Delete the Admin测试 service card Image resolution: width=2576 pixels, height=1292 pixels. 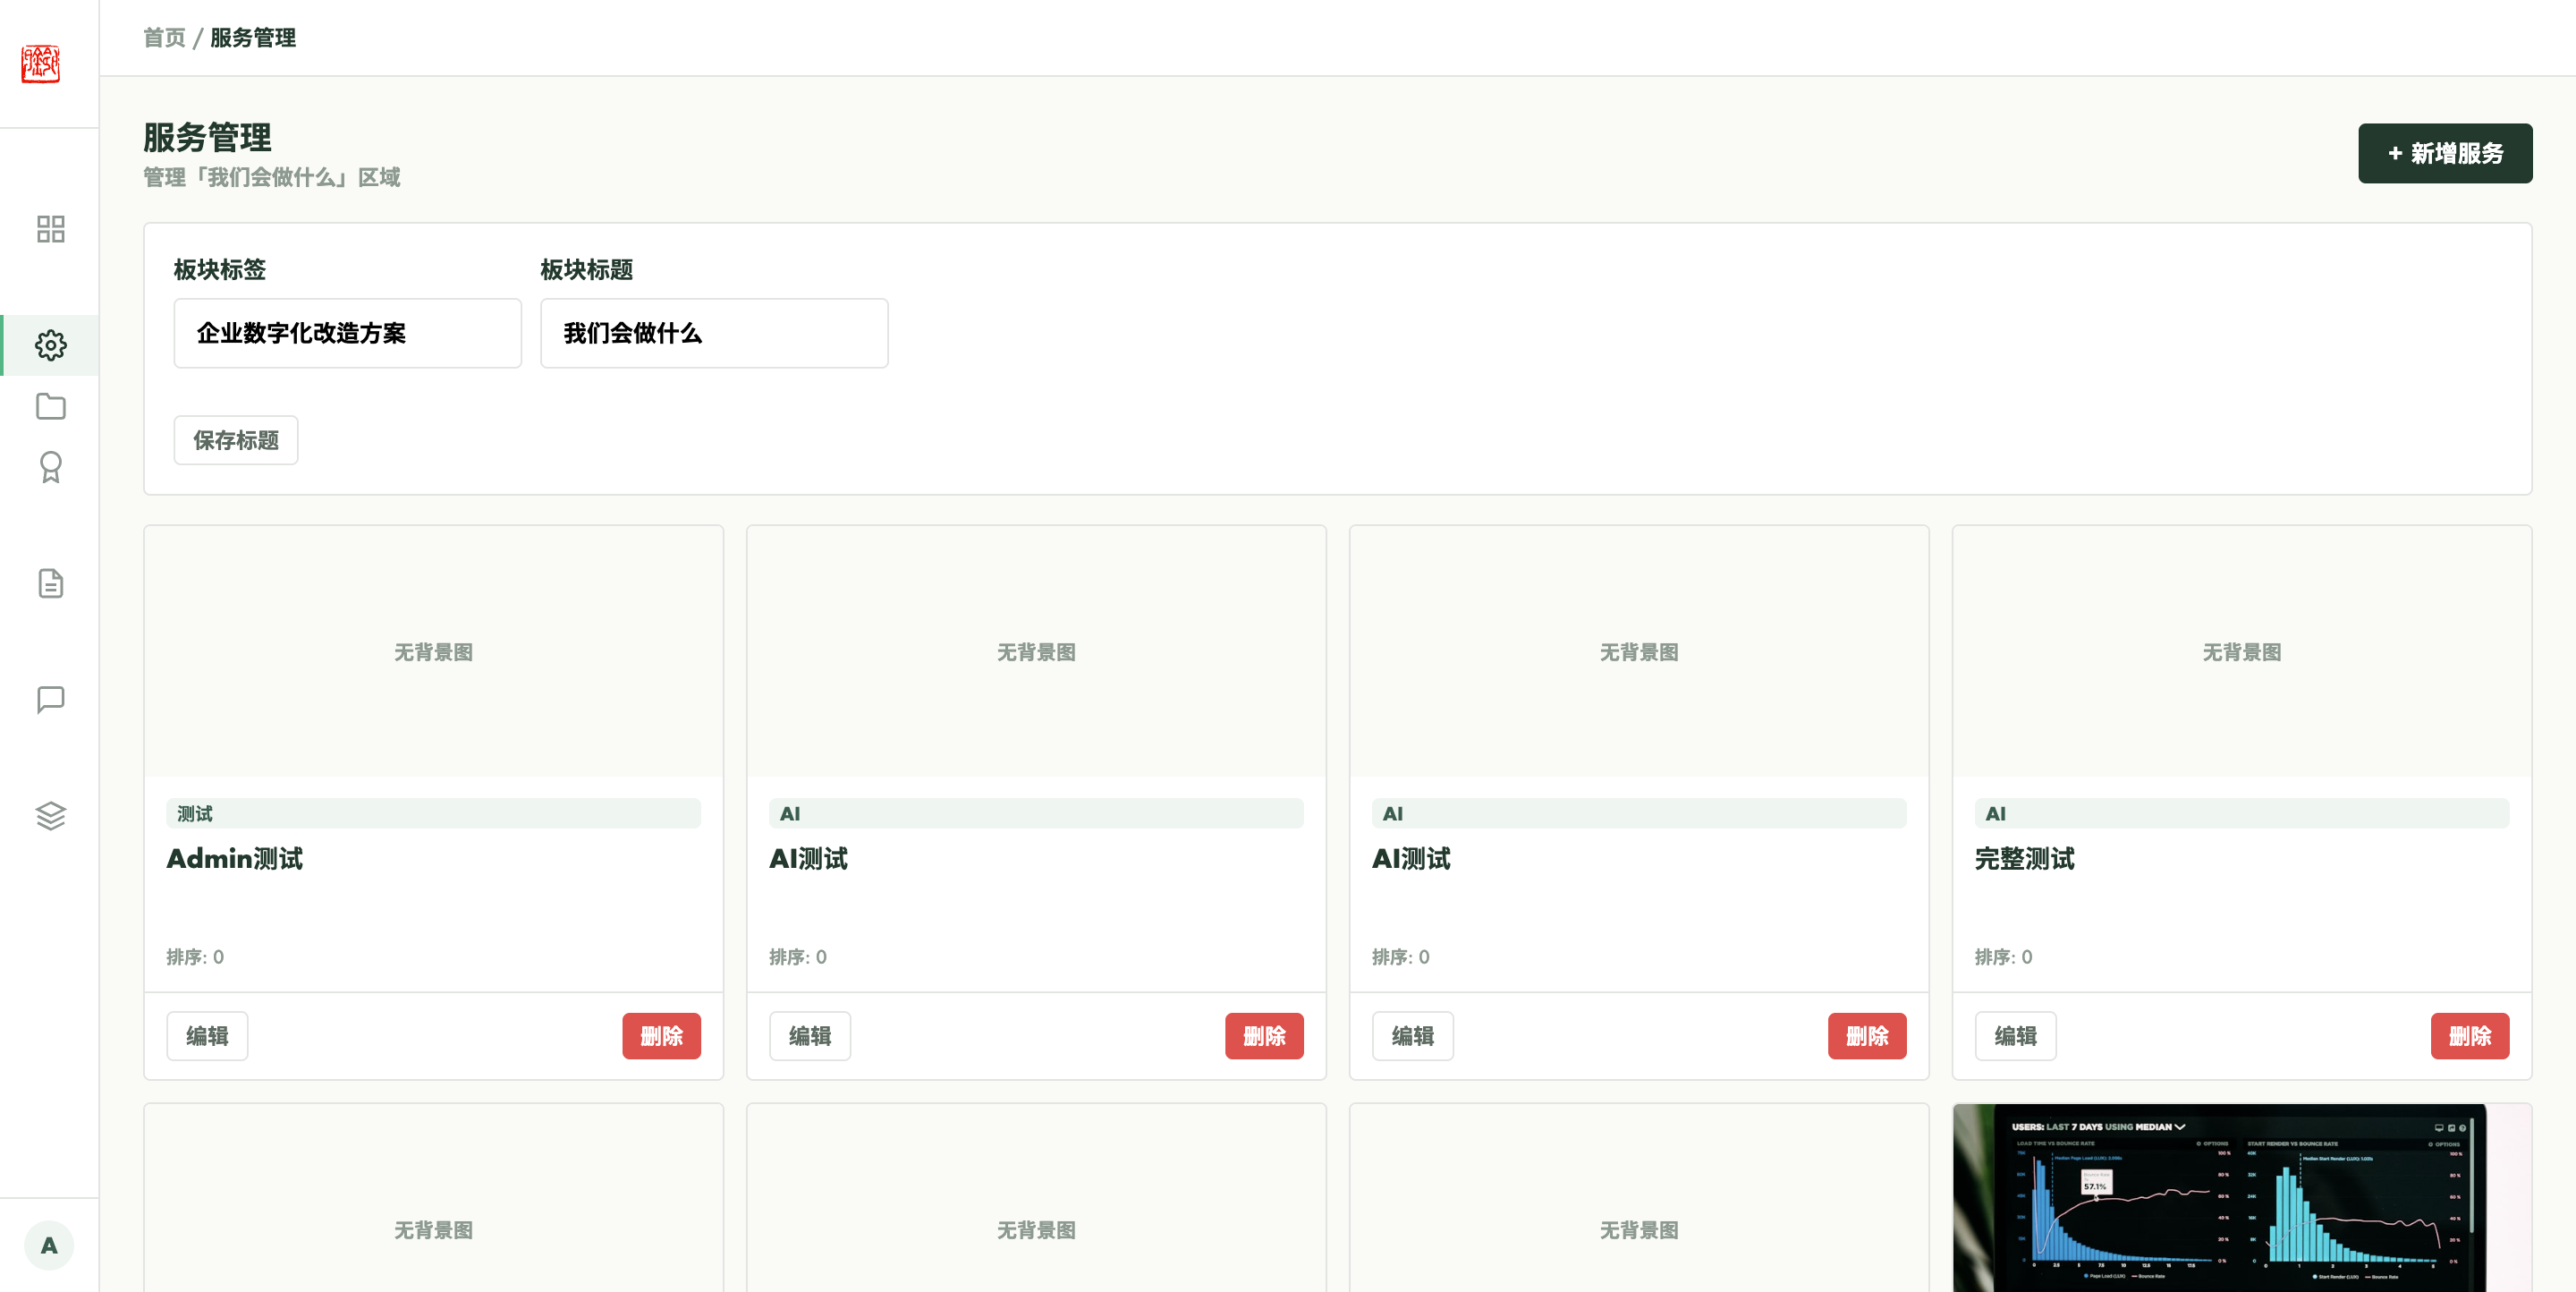click(661, 1036)
